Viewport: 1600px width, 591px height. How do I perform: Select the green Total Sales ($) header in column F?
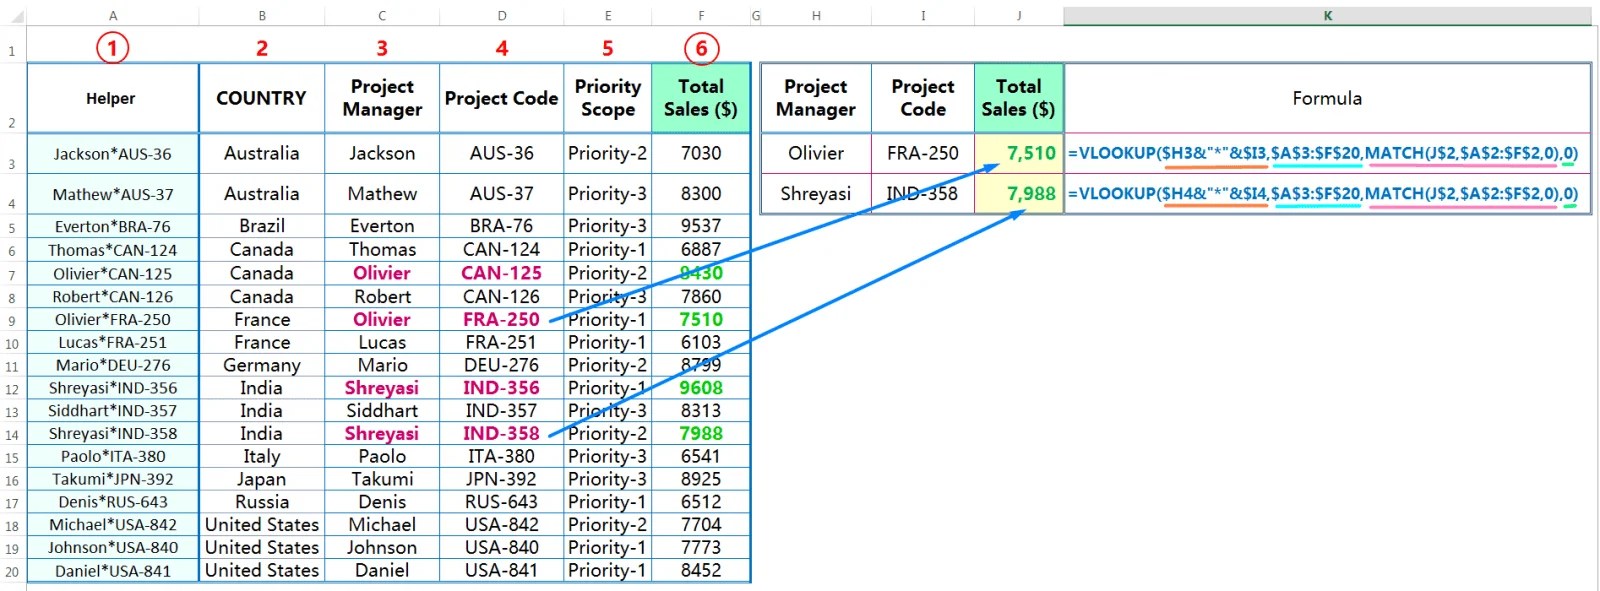pos(701,98)
